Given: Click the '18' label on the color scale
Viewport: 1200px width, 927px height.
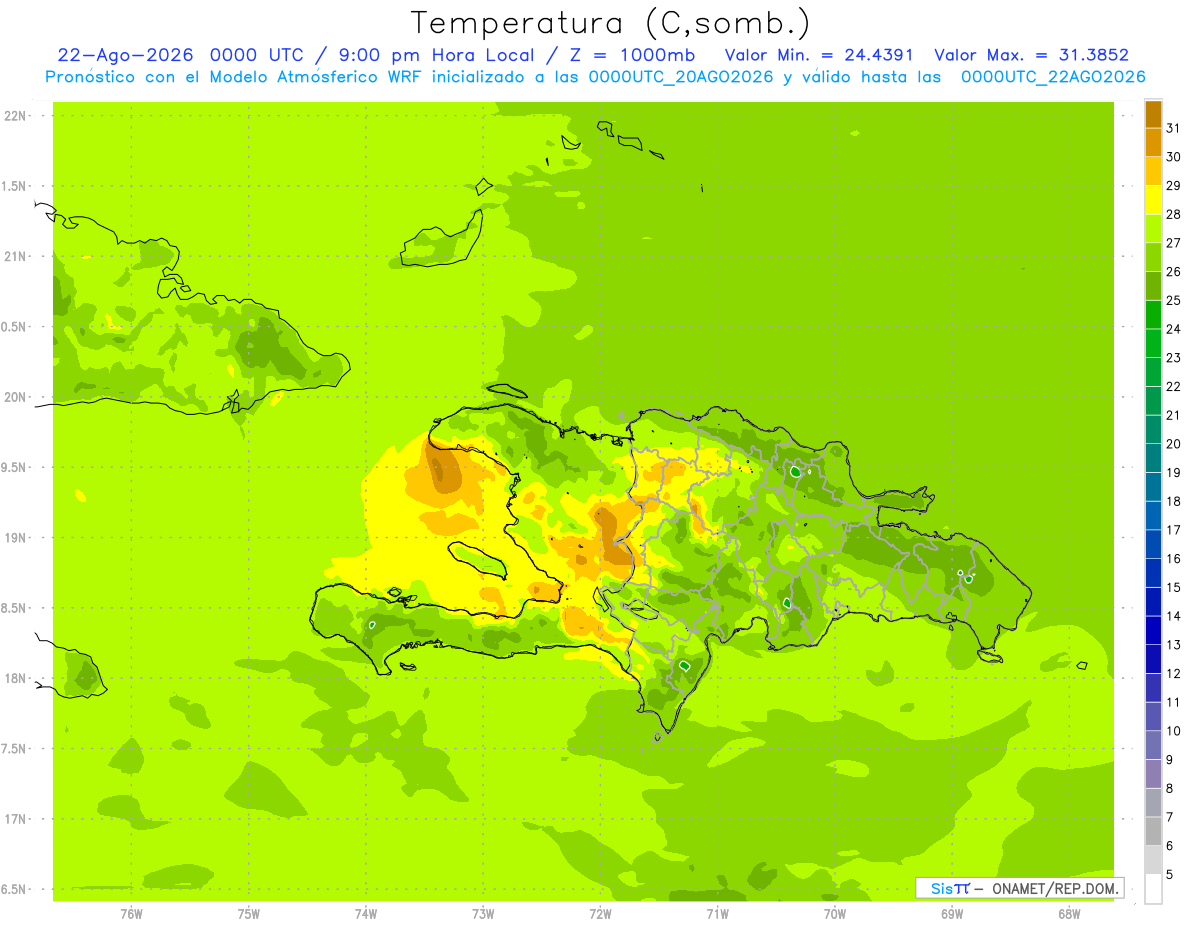Looking at the screenshot, I should (1173, 501).
